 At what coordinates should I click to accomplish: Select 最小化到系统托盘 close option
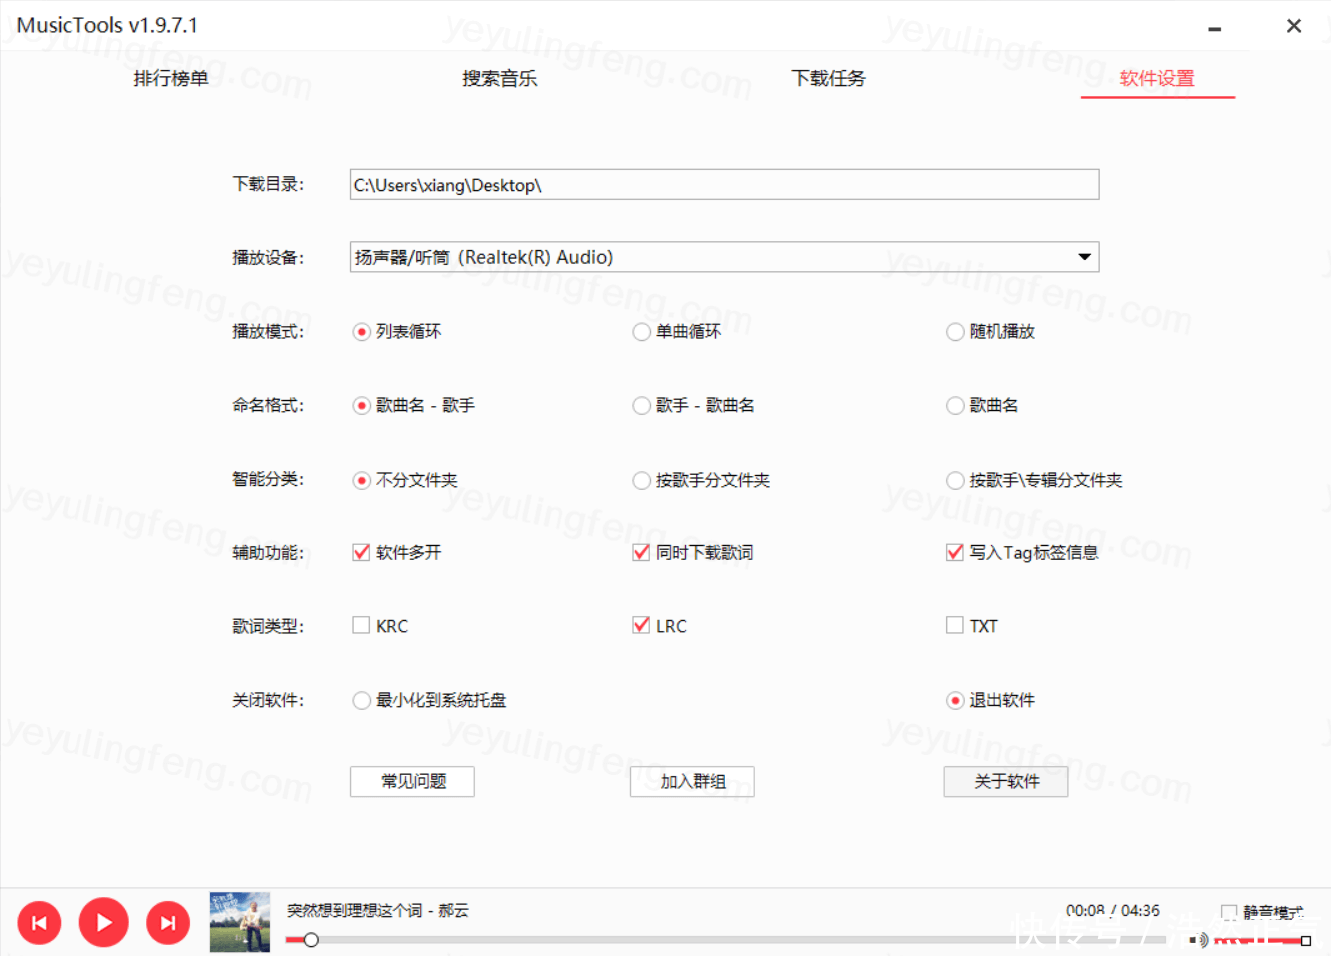361,700
